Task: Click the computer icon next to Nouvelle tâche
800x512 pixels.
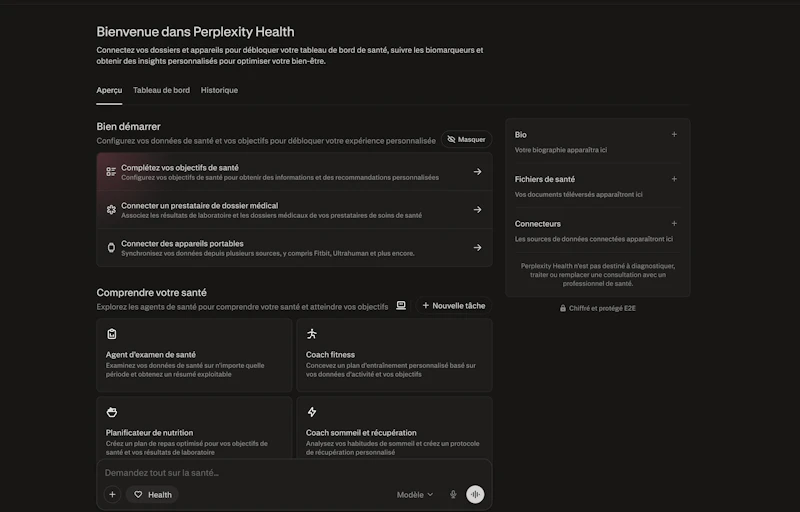Action: coord(401,305)
